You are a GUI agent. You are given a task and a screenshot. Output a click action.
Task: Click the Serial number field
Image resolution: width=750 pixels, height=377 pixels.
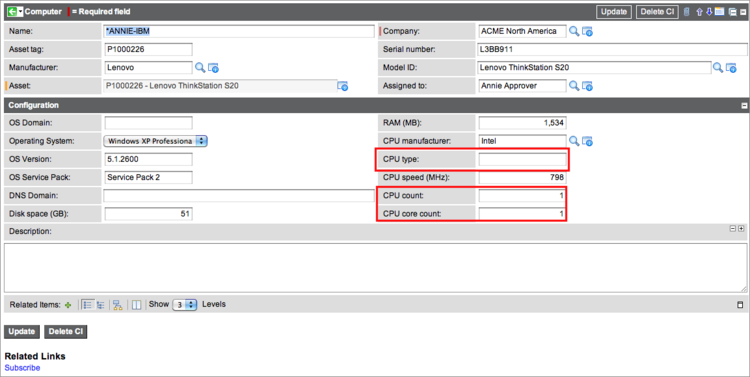(612, 49)
